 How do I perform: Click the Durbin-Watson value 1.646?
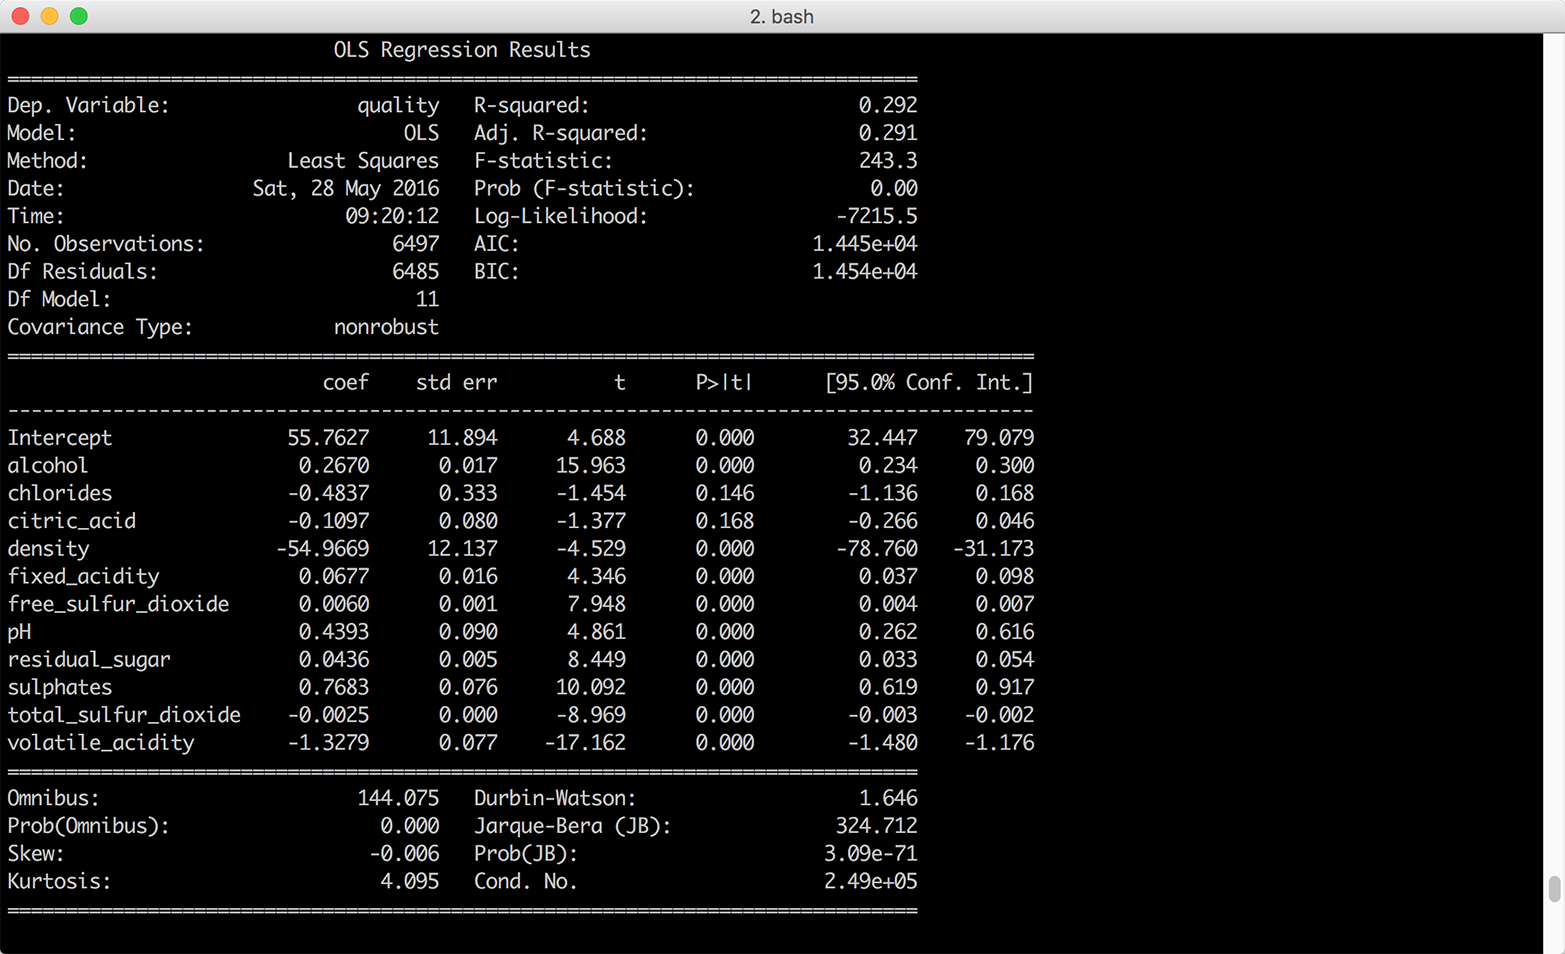(x=887, y=798)
